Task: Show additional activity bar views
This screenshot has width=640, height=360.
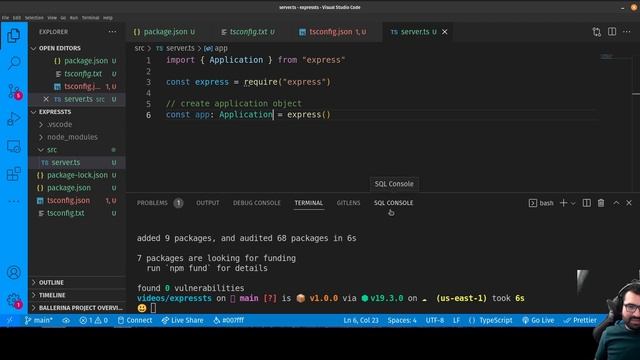Action: [13, 201]
